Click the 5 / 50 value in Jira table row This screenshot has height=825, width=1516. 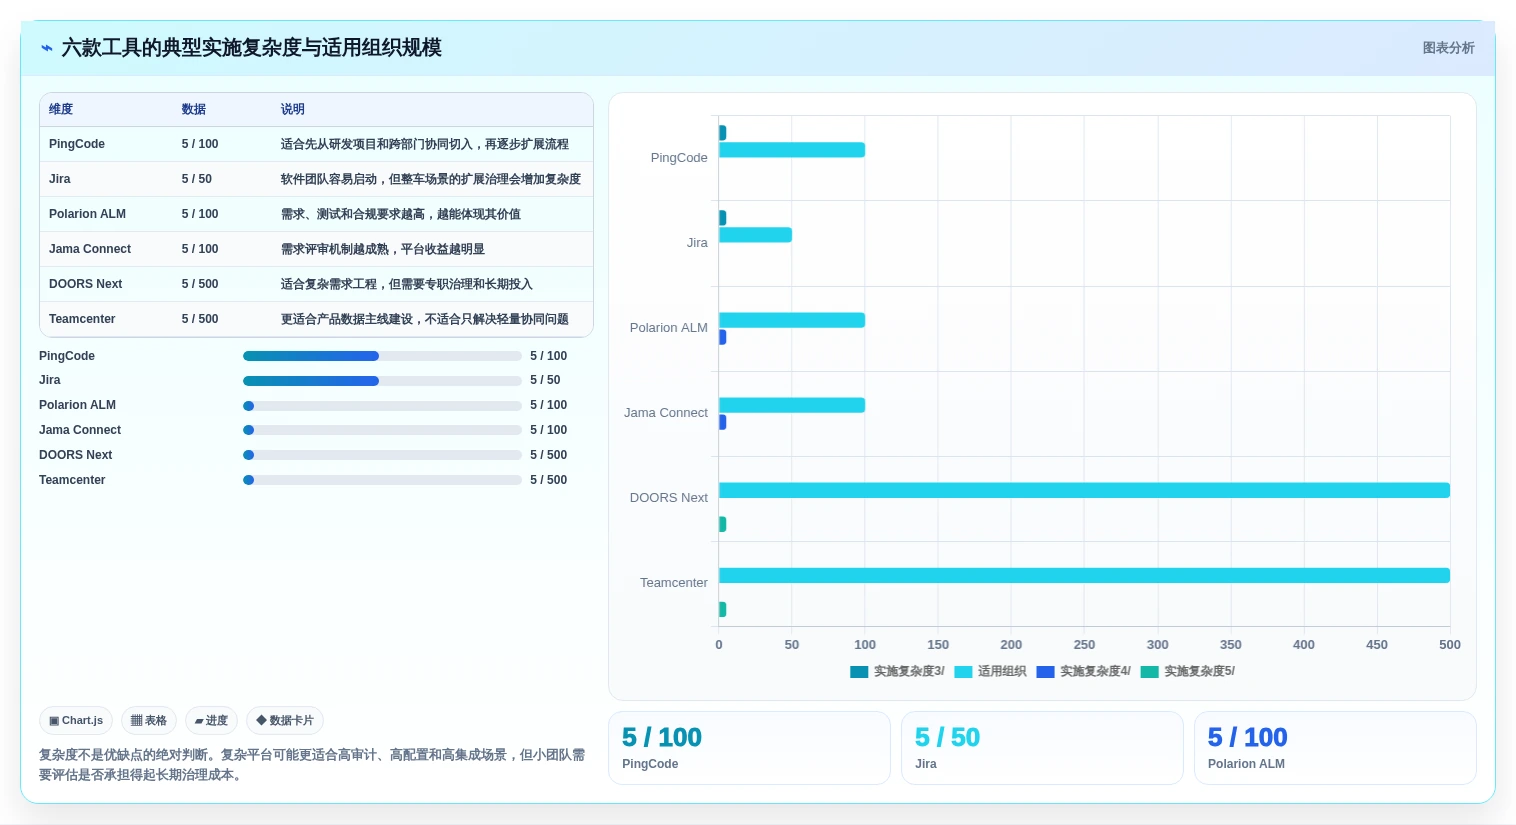pos(197,179)
